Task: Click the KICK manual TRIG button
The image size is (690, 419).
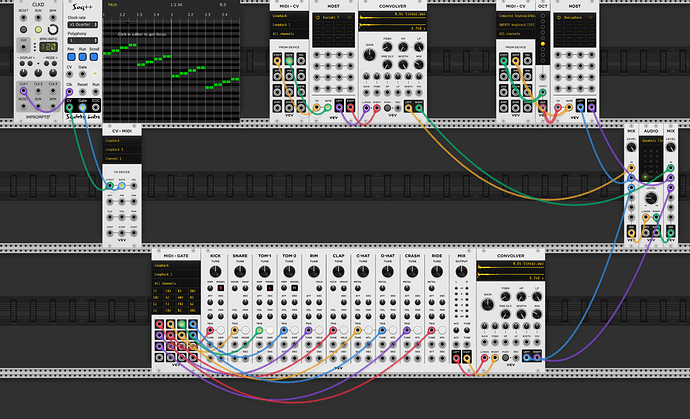Action: click(x=220, y=330)
